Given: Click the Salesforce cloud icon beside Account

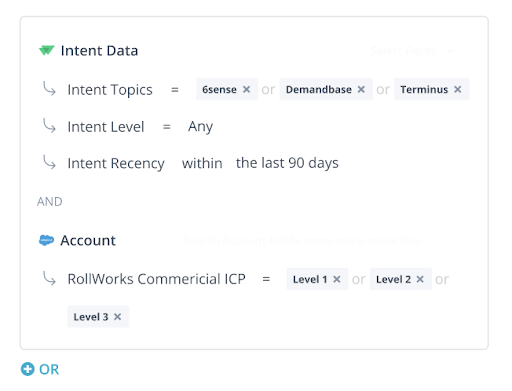Looking at the screenshot, I should pos(46,240).
